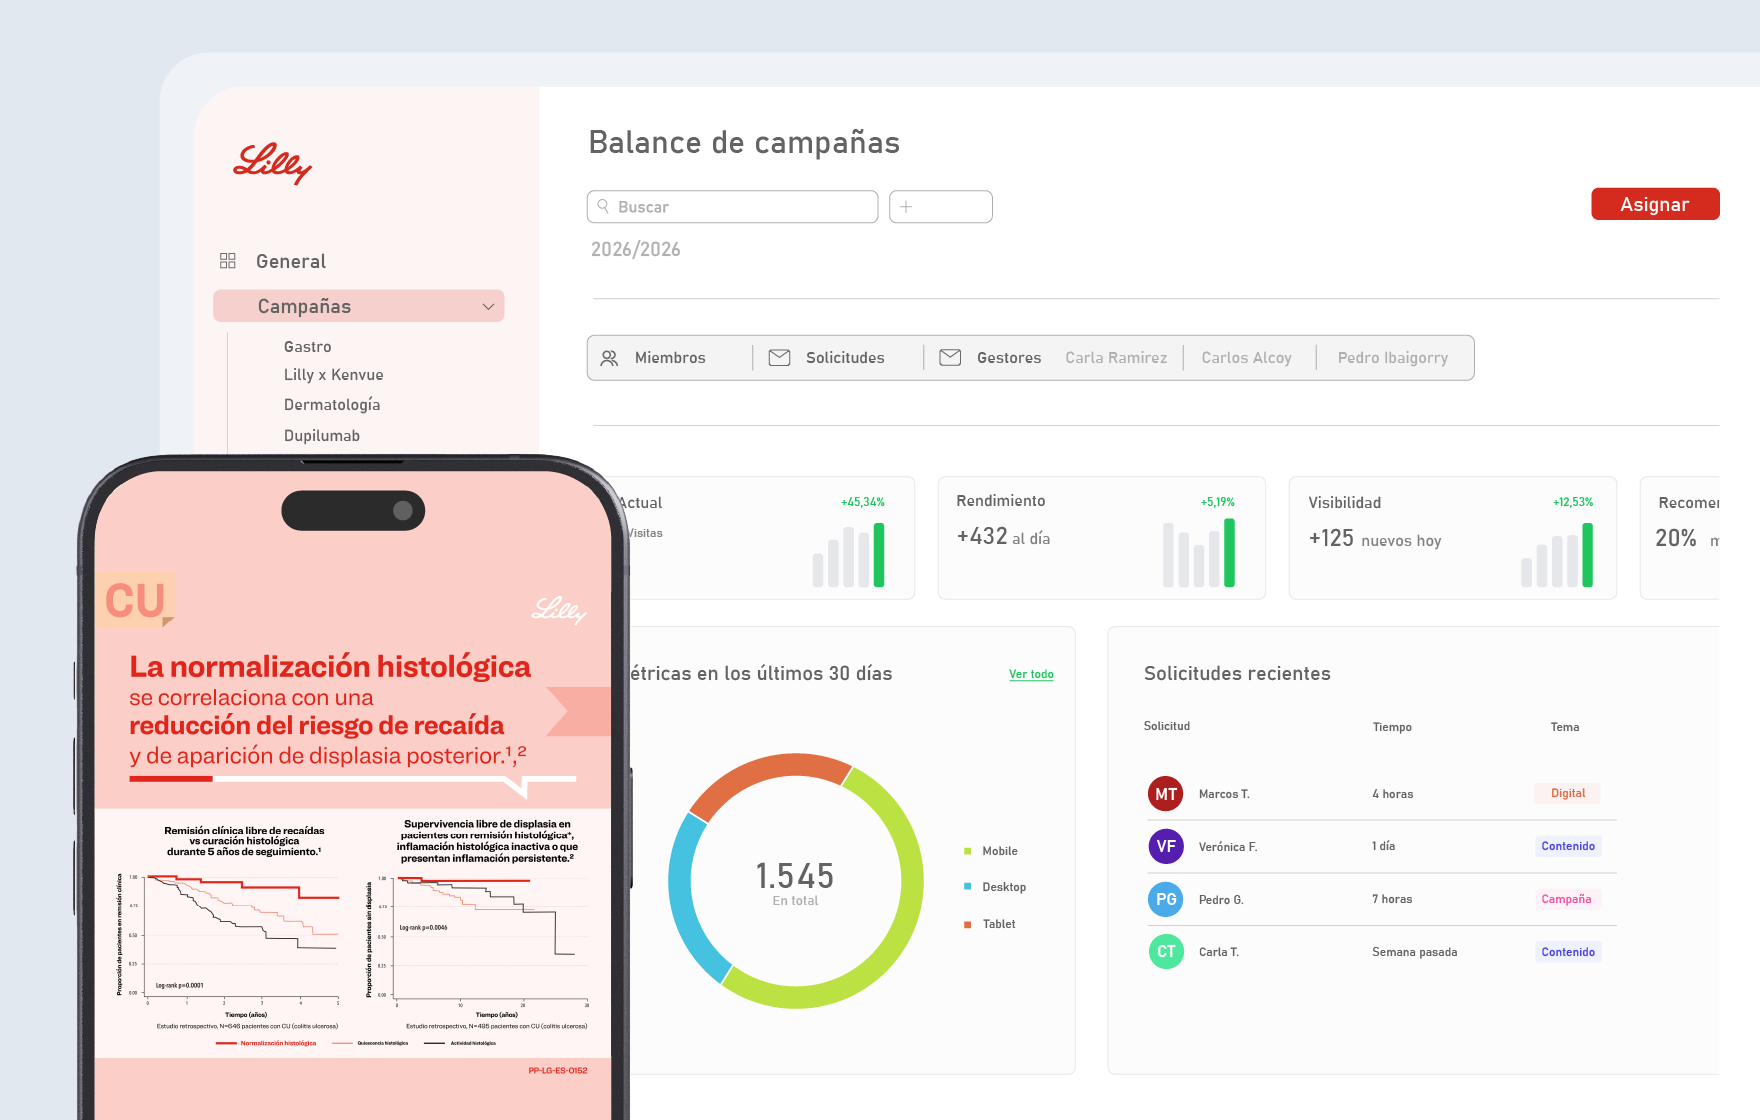
Task: Click the Gestores envelope icon
Action: [950, 358]
